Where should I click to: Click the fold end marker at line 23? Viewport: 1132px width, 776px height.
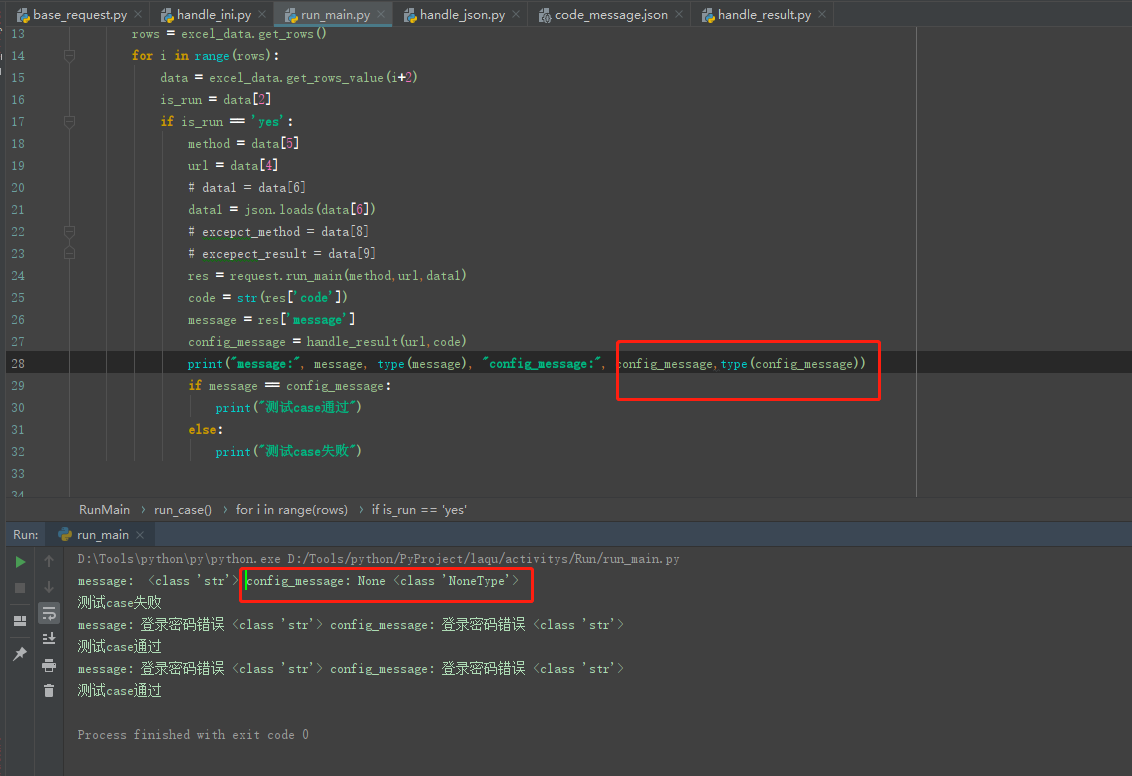pyautogui.click(x=69, y=253)
